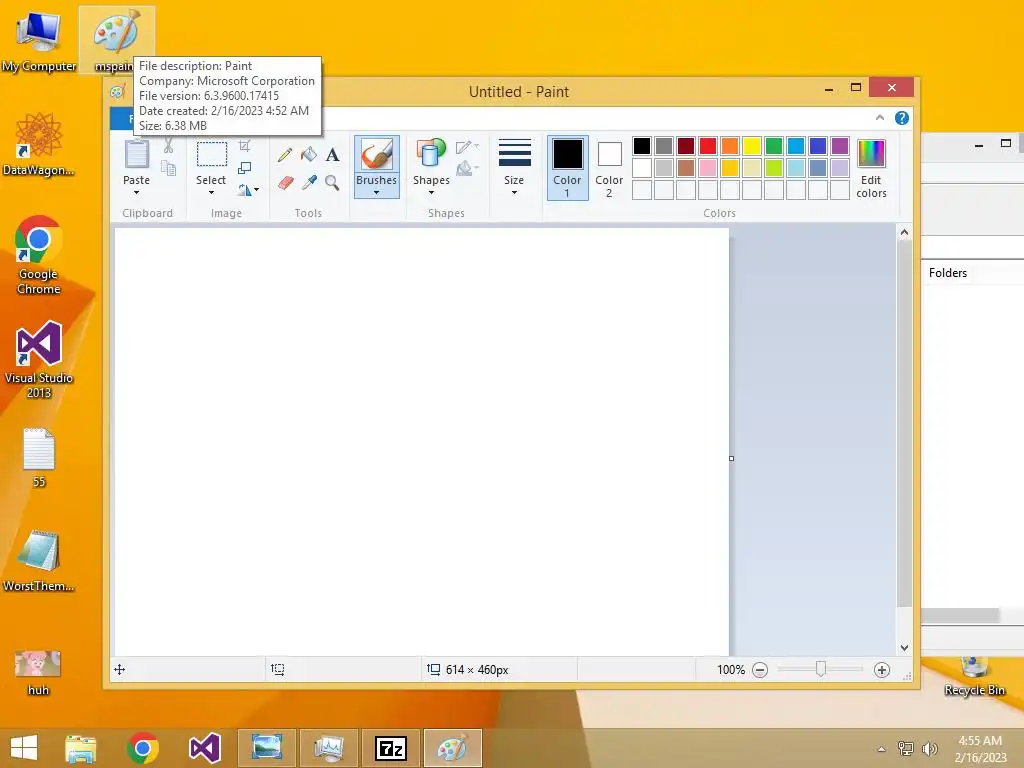The height and width of the screenshot is (768, 1024).
Task: Click the canvas right-edge resize handle
Action: (731, 458)
